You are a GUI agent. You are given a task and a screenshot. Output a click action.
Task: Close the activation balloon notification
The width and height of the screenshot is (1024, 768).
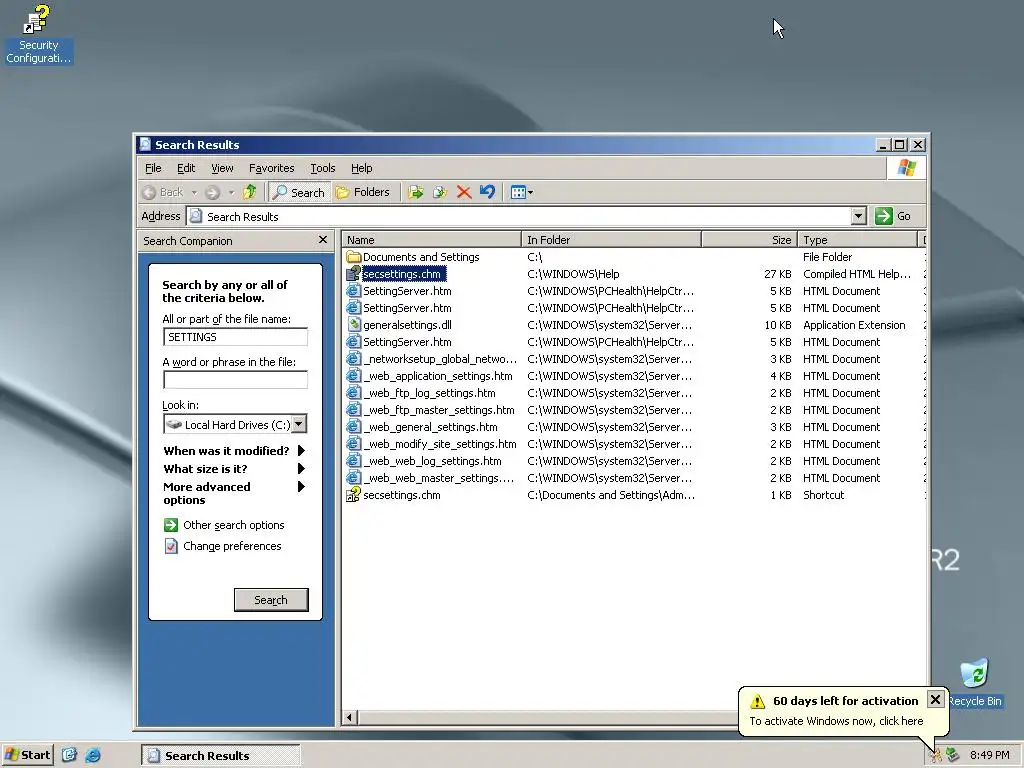[935, 699]
